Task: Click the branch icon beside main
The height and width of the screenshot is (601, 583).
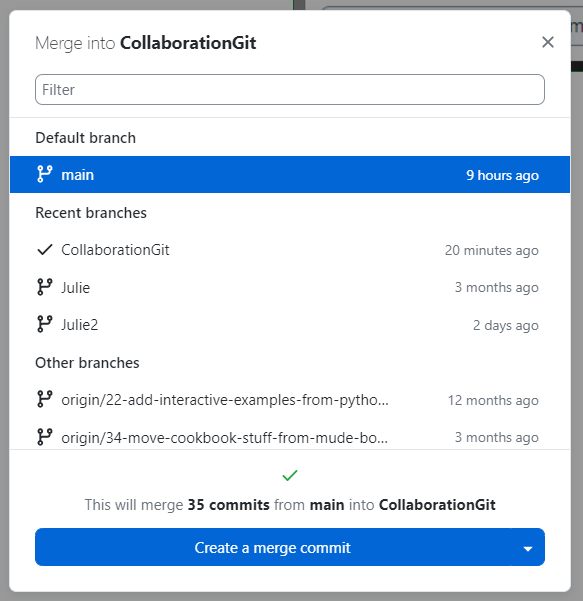Action: 44,174
